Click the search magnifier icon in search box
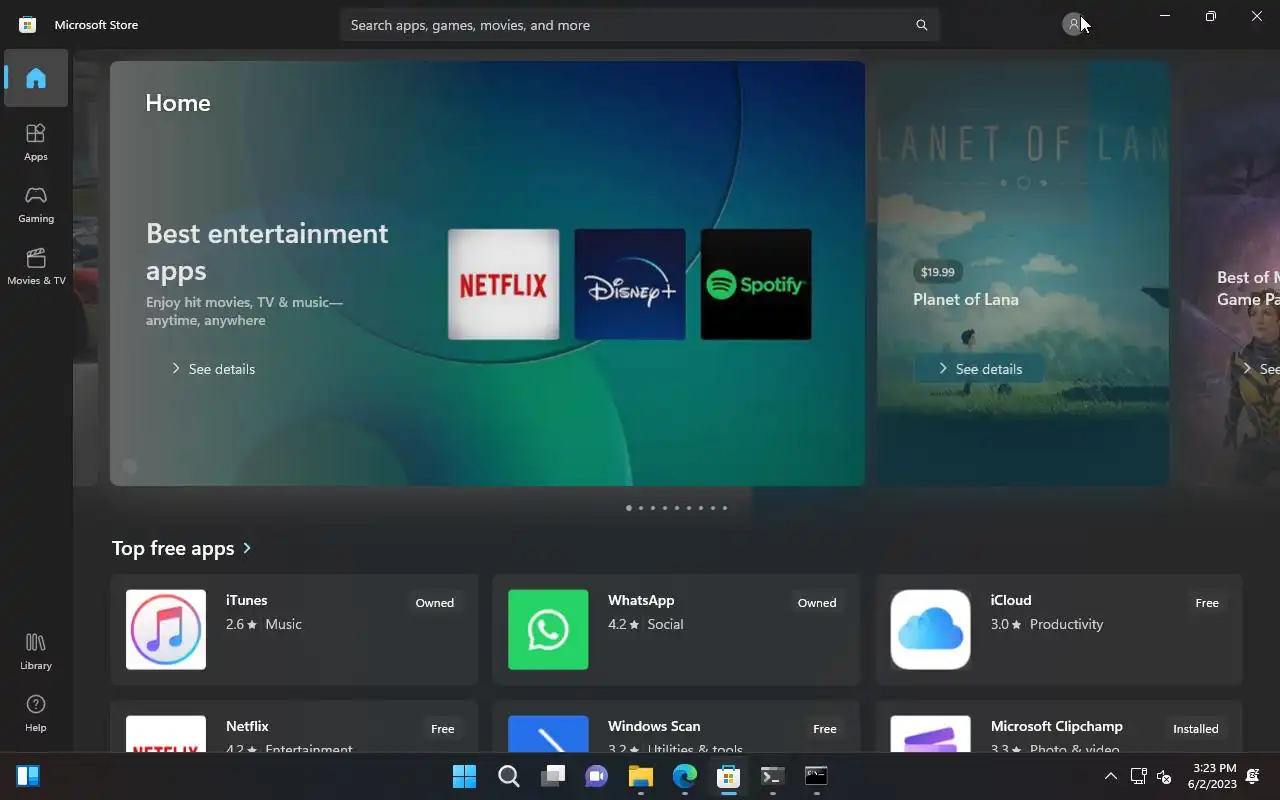1280x800 pixels. point(922,25)
